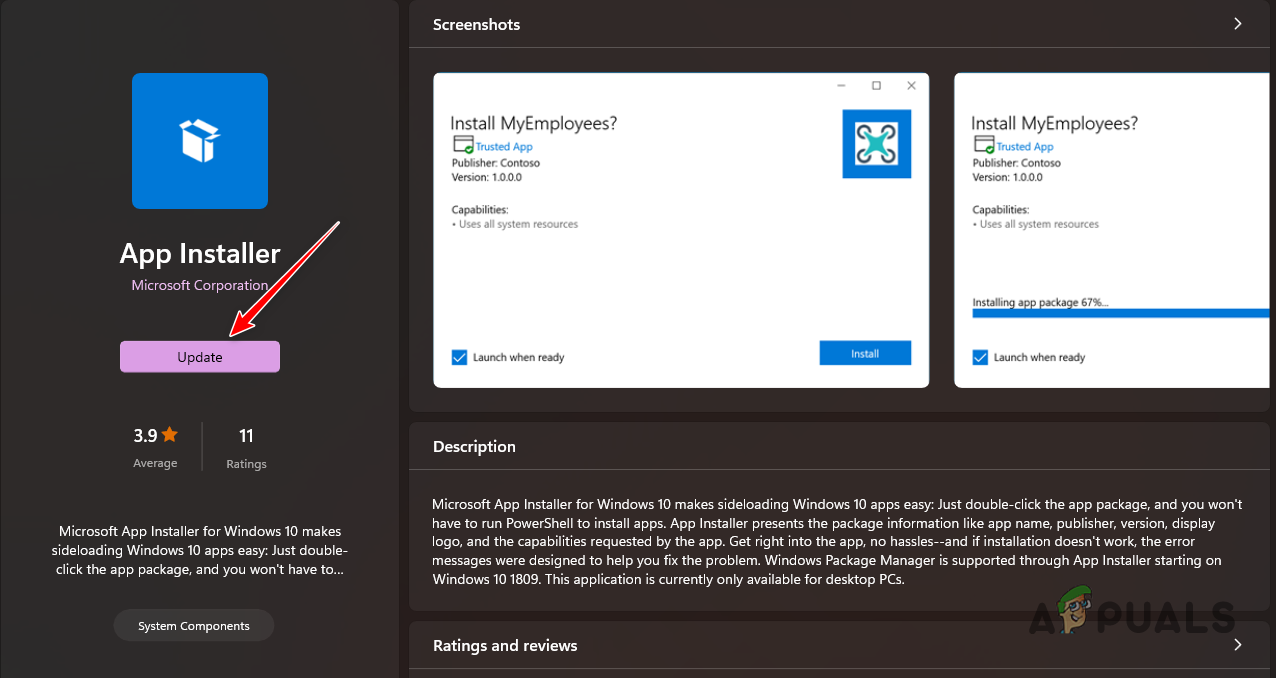Viewport: 1276px width, 678px height.
Task: Click the Microsoft Corporation publisher link
Action: (199, 285)
